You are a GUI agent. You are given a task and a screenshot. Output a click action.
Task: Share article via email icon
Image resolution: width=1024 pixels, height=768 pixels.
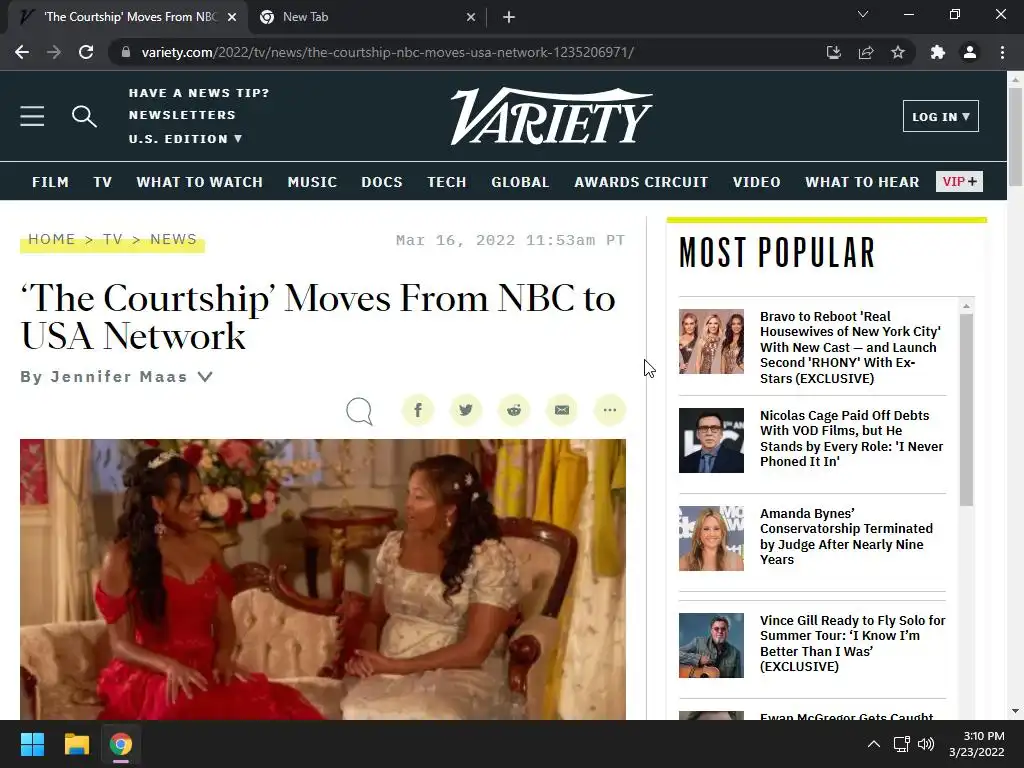click(562, 410)
